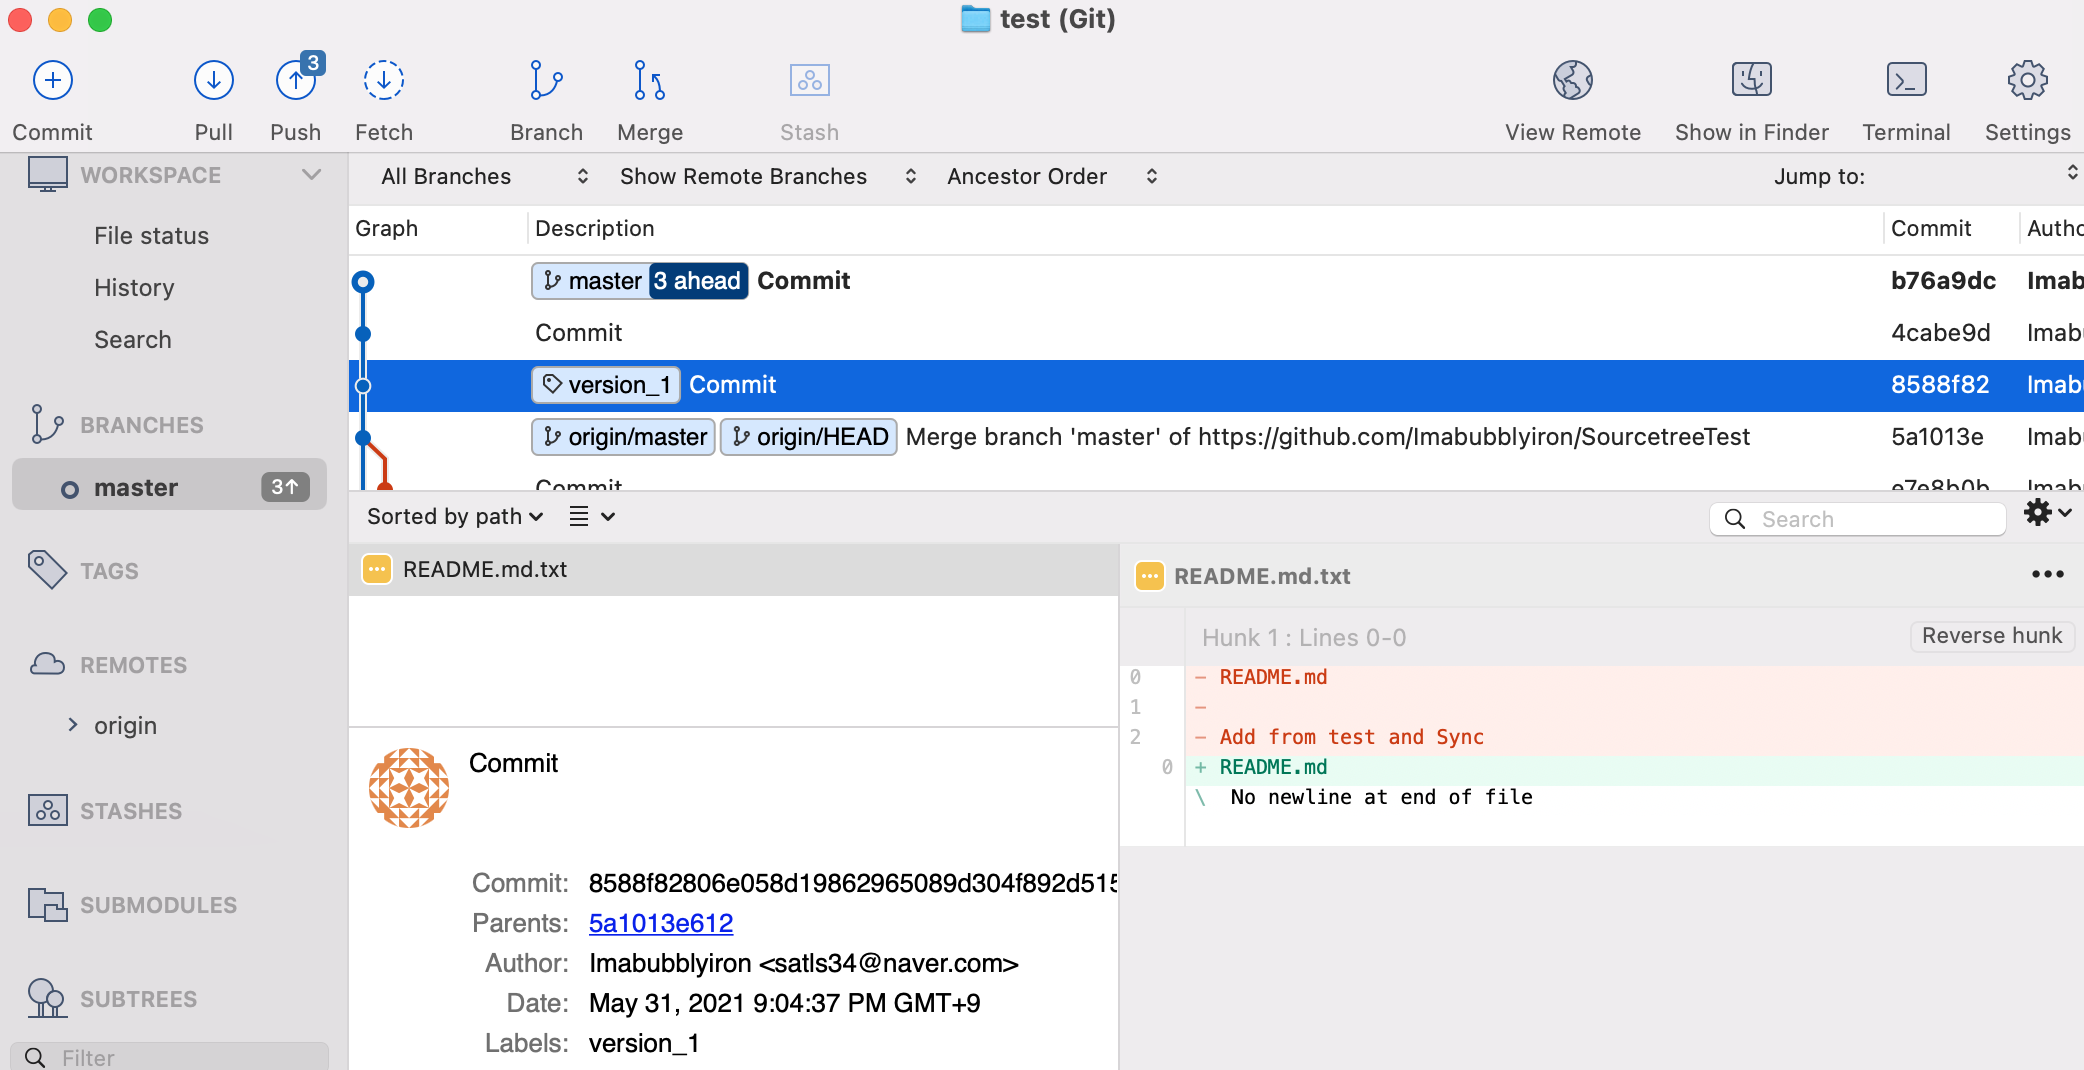Image resolution: width=2084 pixels, height=1070 pixels.
Task: Click the Branches section icon
Action: [x=47, y=424]
